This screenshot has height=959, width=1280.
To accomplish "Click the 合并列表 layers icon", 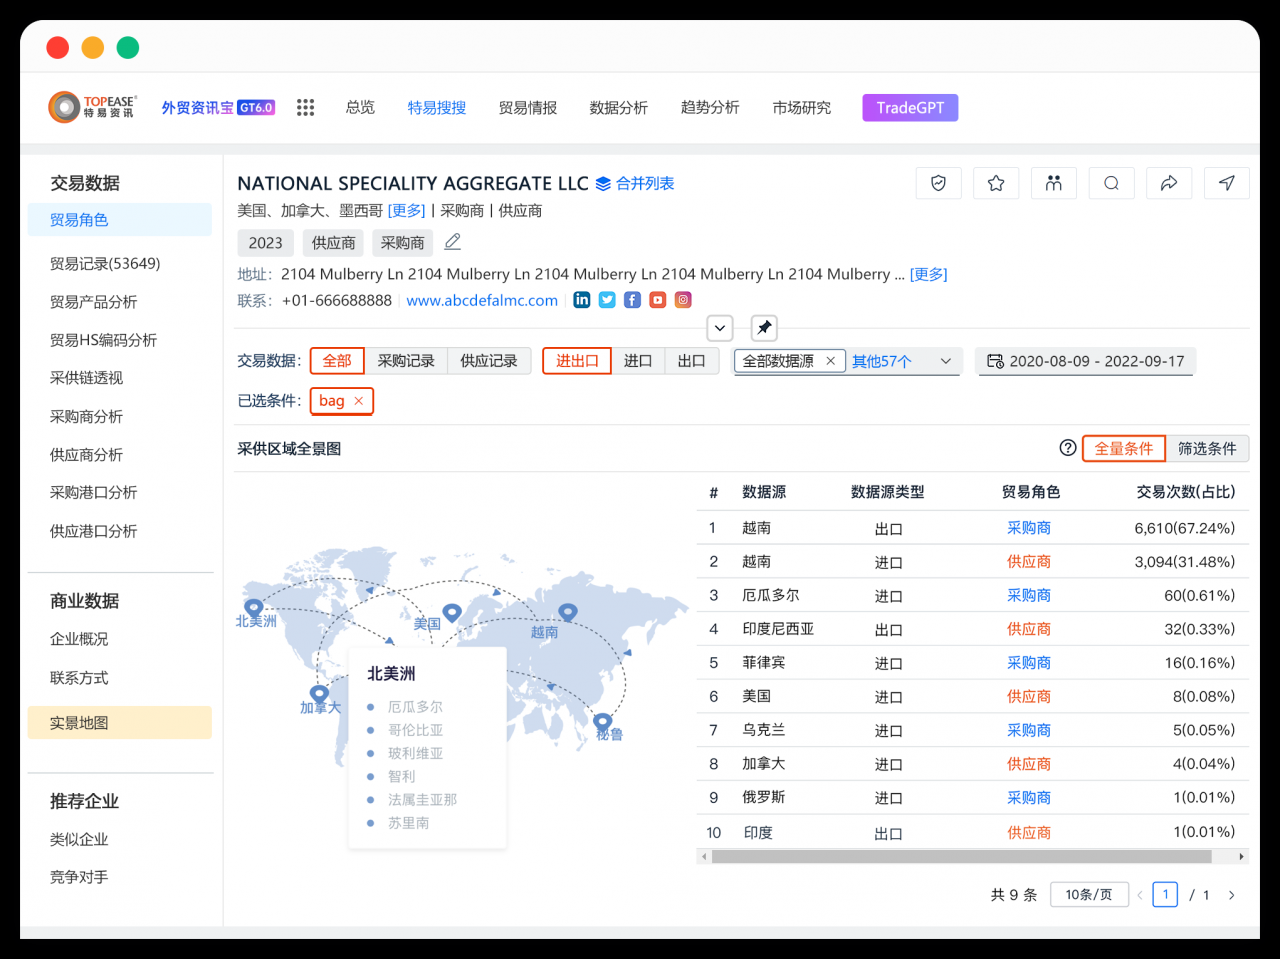I will point(603,184).
